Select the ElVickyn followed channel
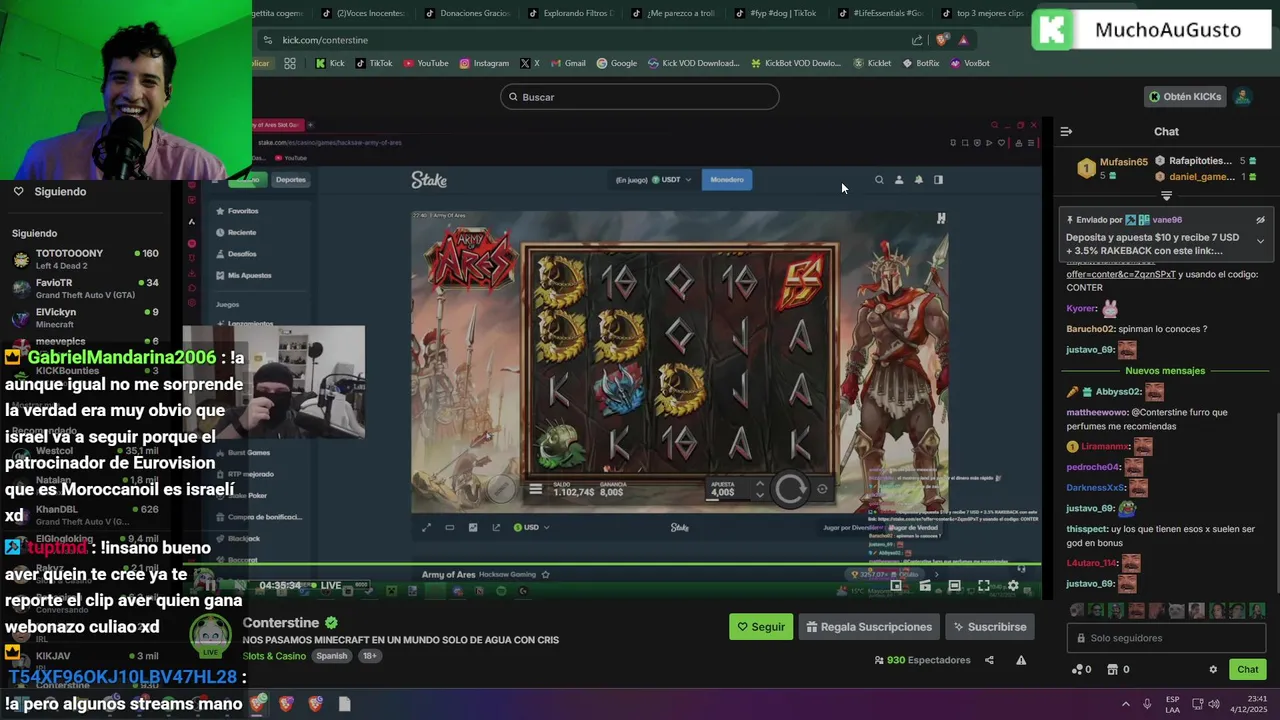This screenshot has height=720, width=1280. point(85,317)
